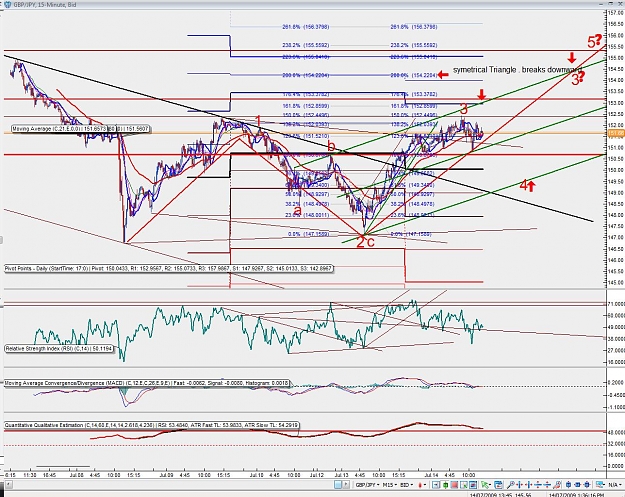Click first horizontal compress/expand bars icon
Image resolution: width=625 pixels, height=497 pixels.
520,485
